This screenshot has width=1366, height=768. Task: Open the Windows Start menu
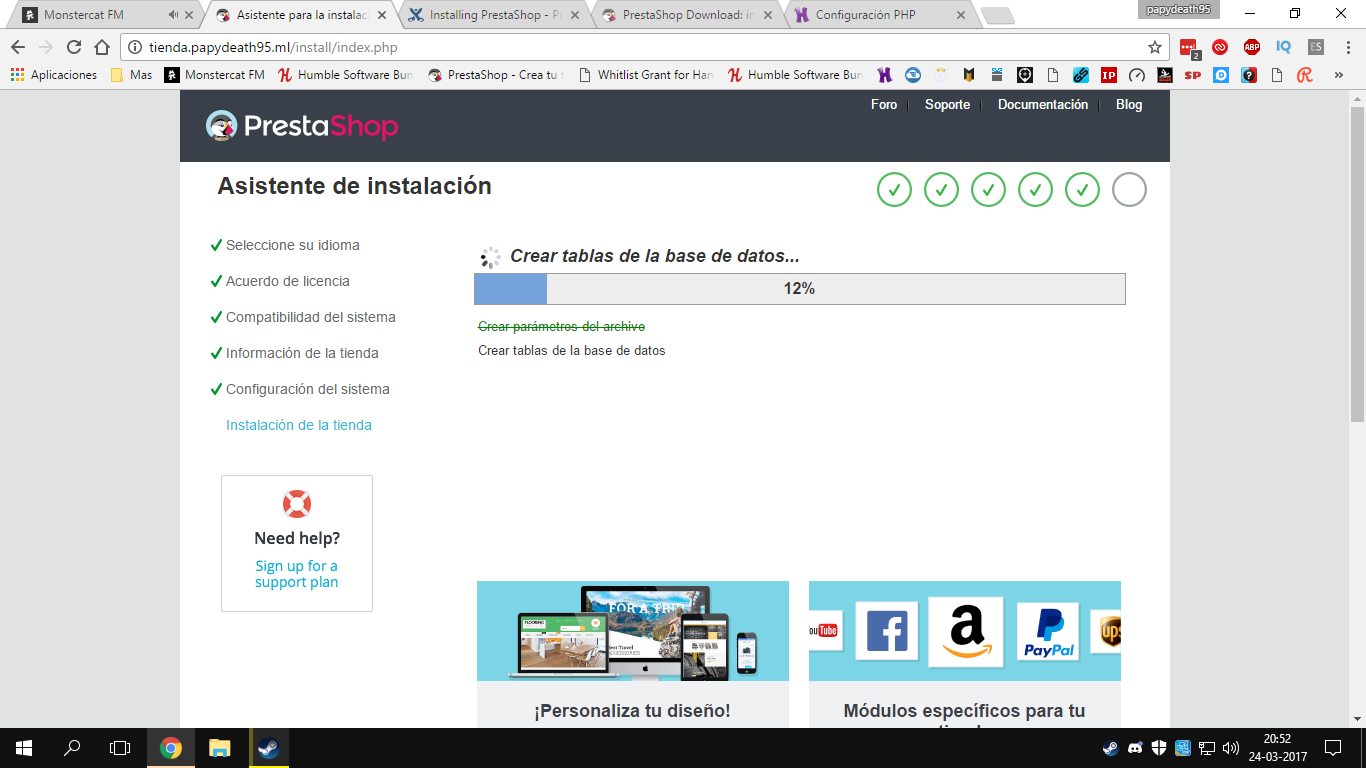coord(23,748)
